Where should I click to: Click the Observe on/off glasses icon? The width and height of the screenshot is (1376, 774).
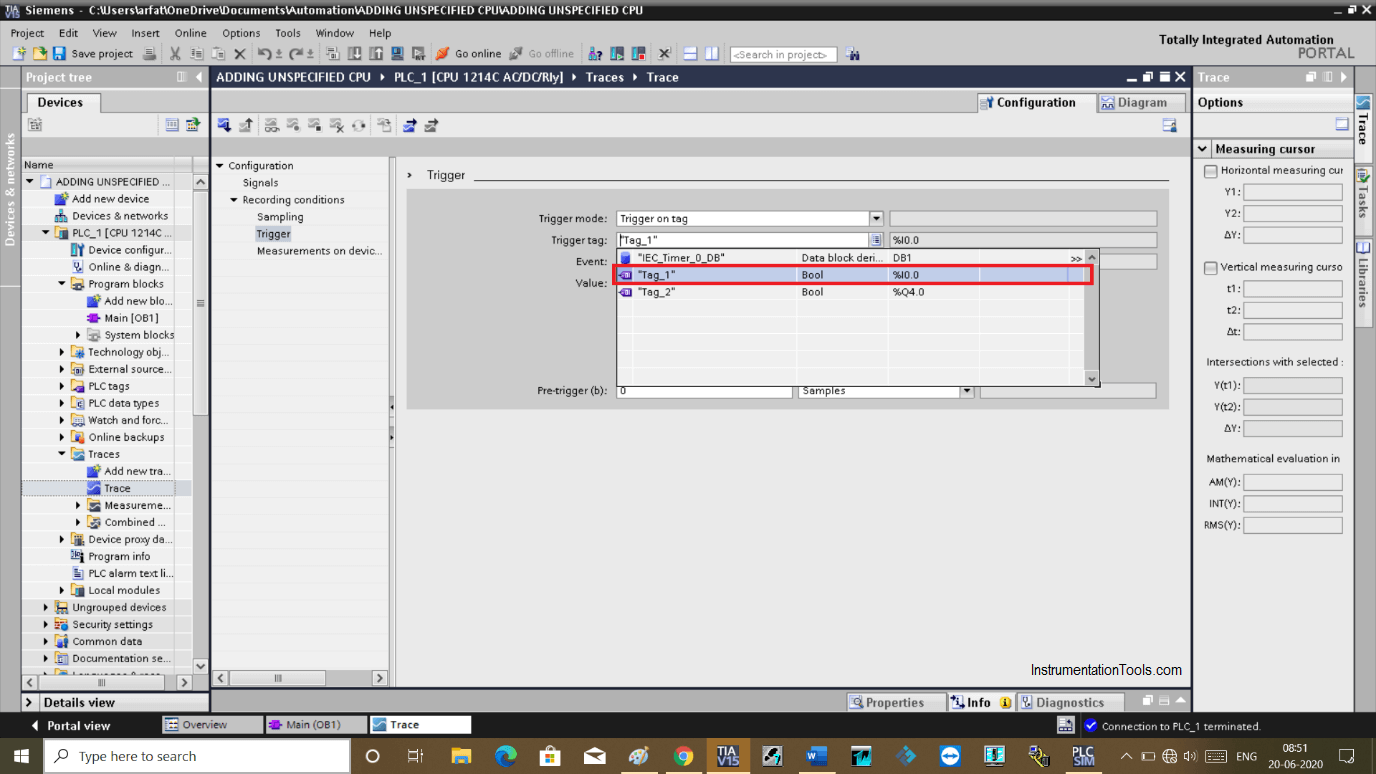(272, 125)
